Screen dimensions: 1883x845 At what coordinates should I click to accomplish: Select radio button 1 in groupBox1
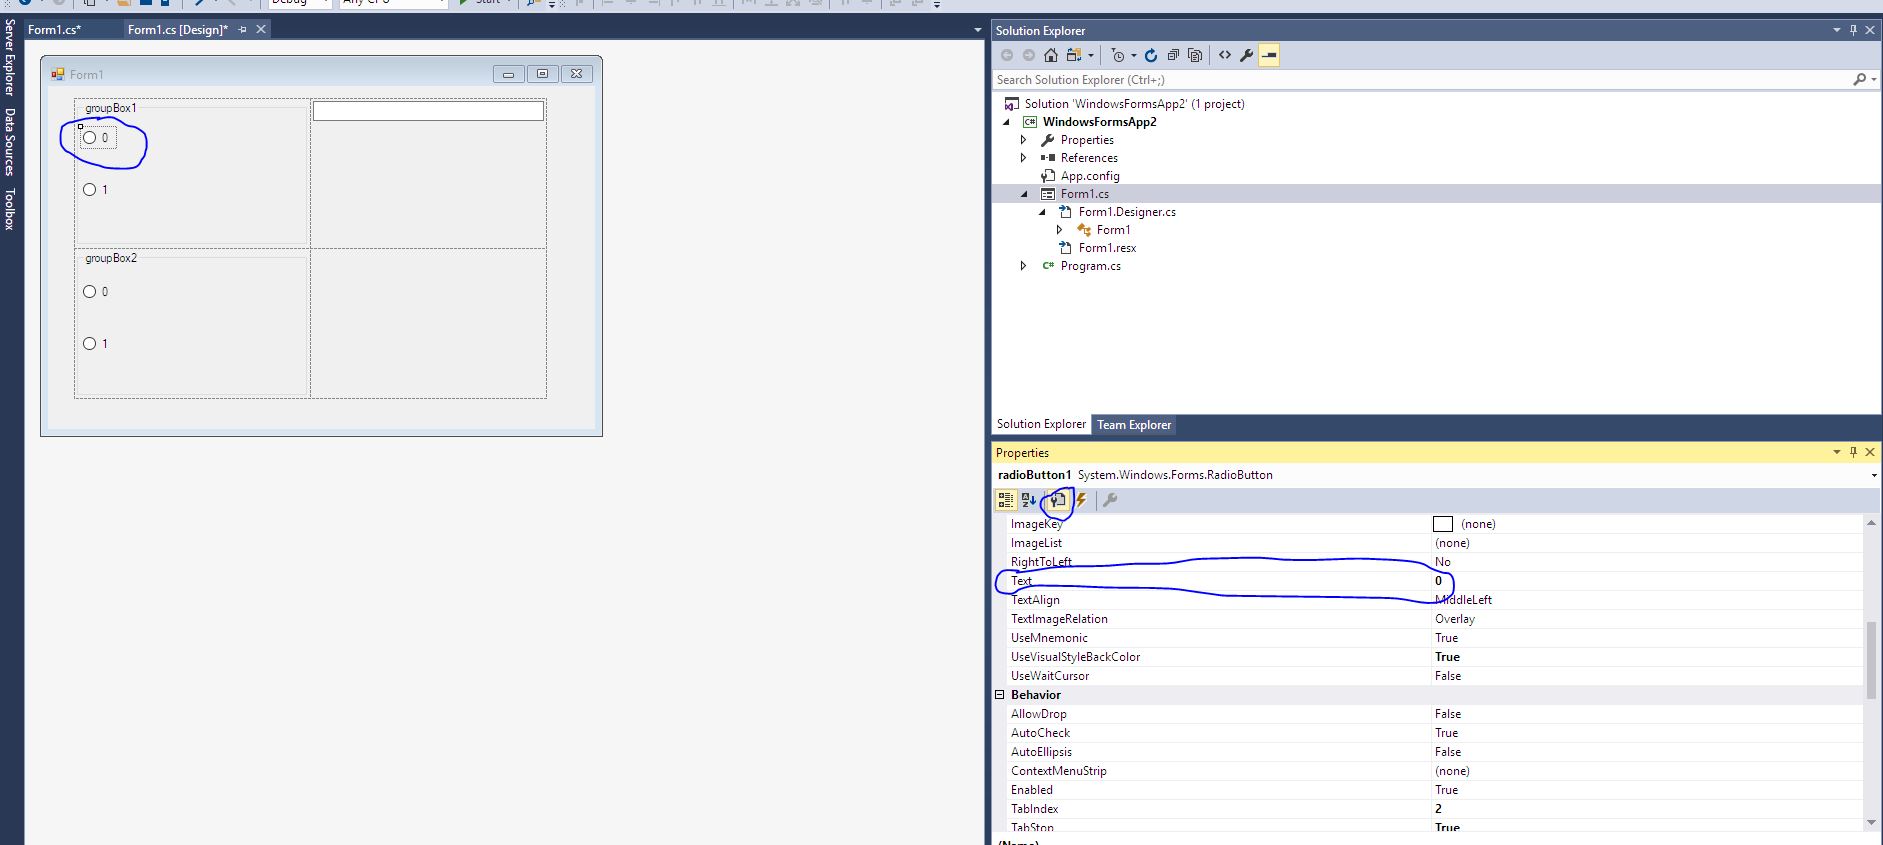pos(90,190)
